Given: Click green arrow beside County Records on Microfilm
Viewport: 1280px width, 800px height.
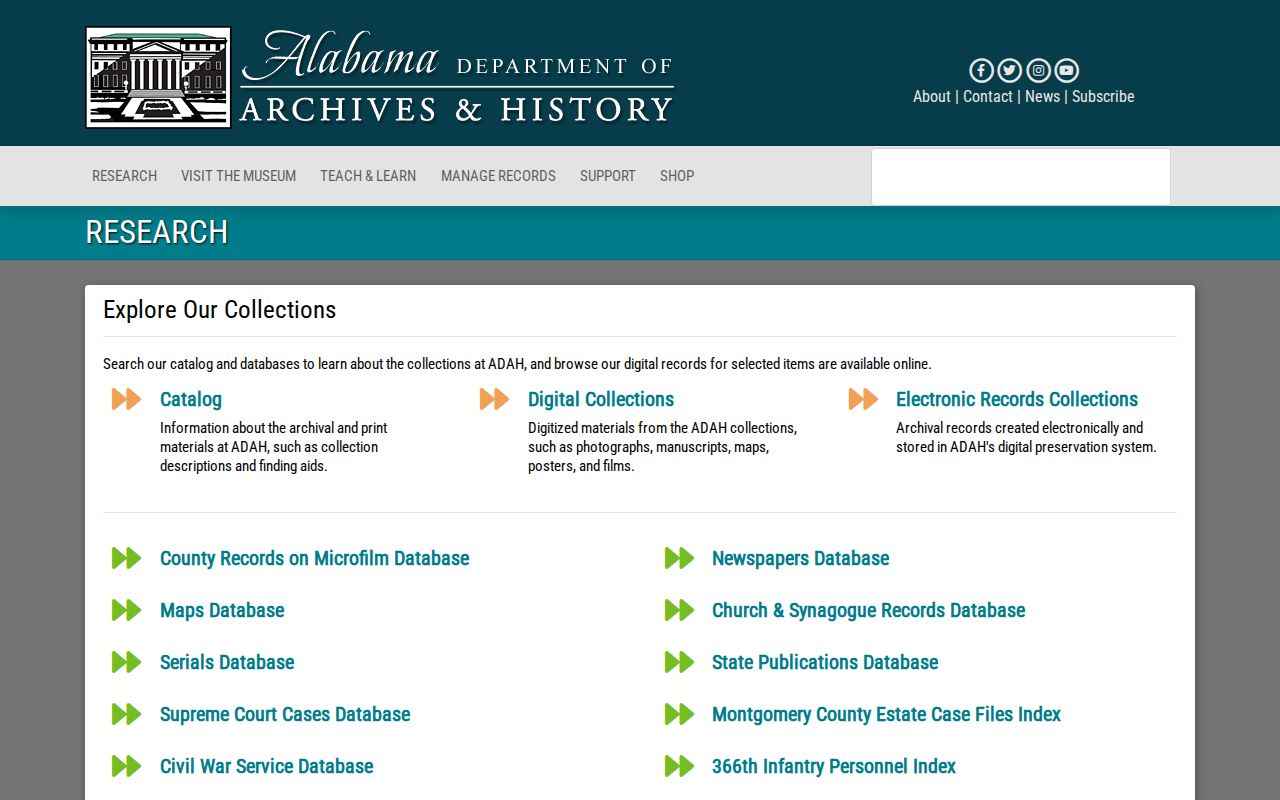Looking at the screenshot, I should pyautogui.click(x=126, y=558).
